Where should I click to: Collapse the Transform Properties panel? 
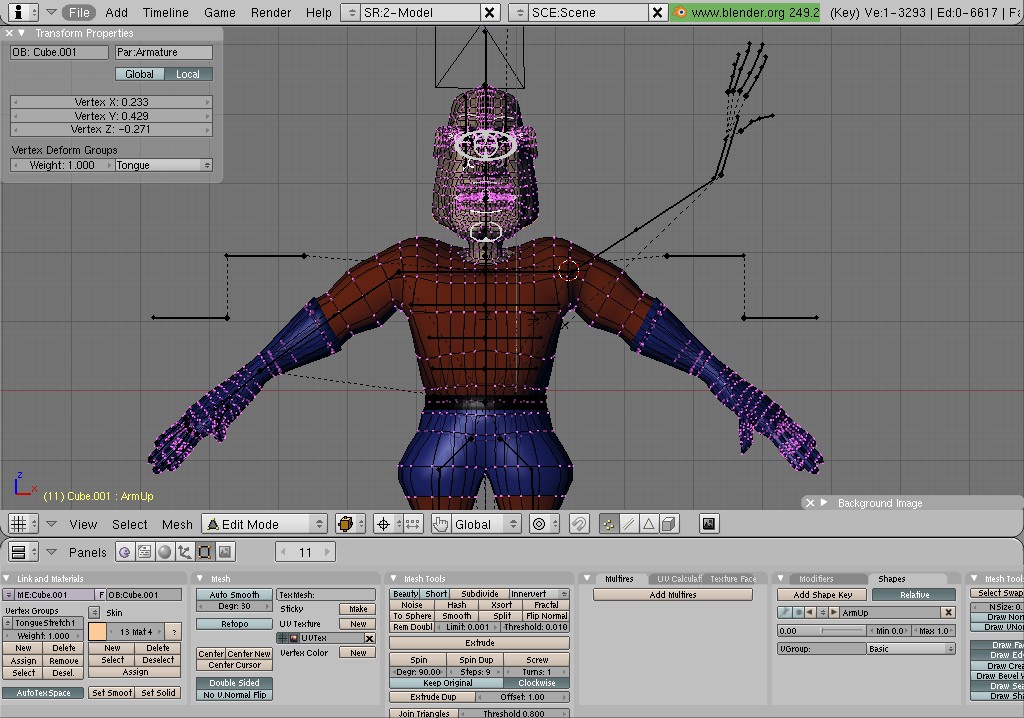[x=22, y=33]
